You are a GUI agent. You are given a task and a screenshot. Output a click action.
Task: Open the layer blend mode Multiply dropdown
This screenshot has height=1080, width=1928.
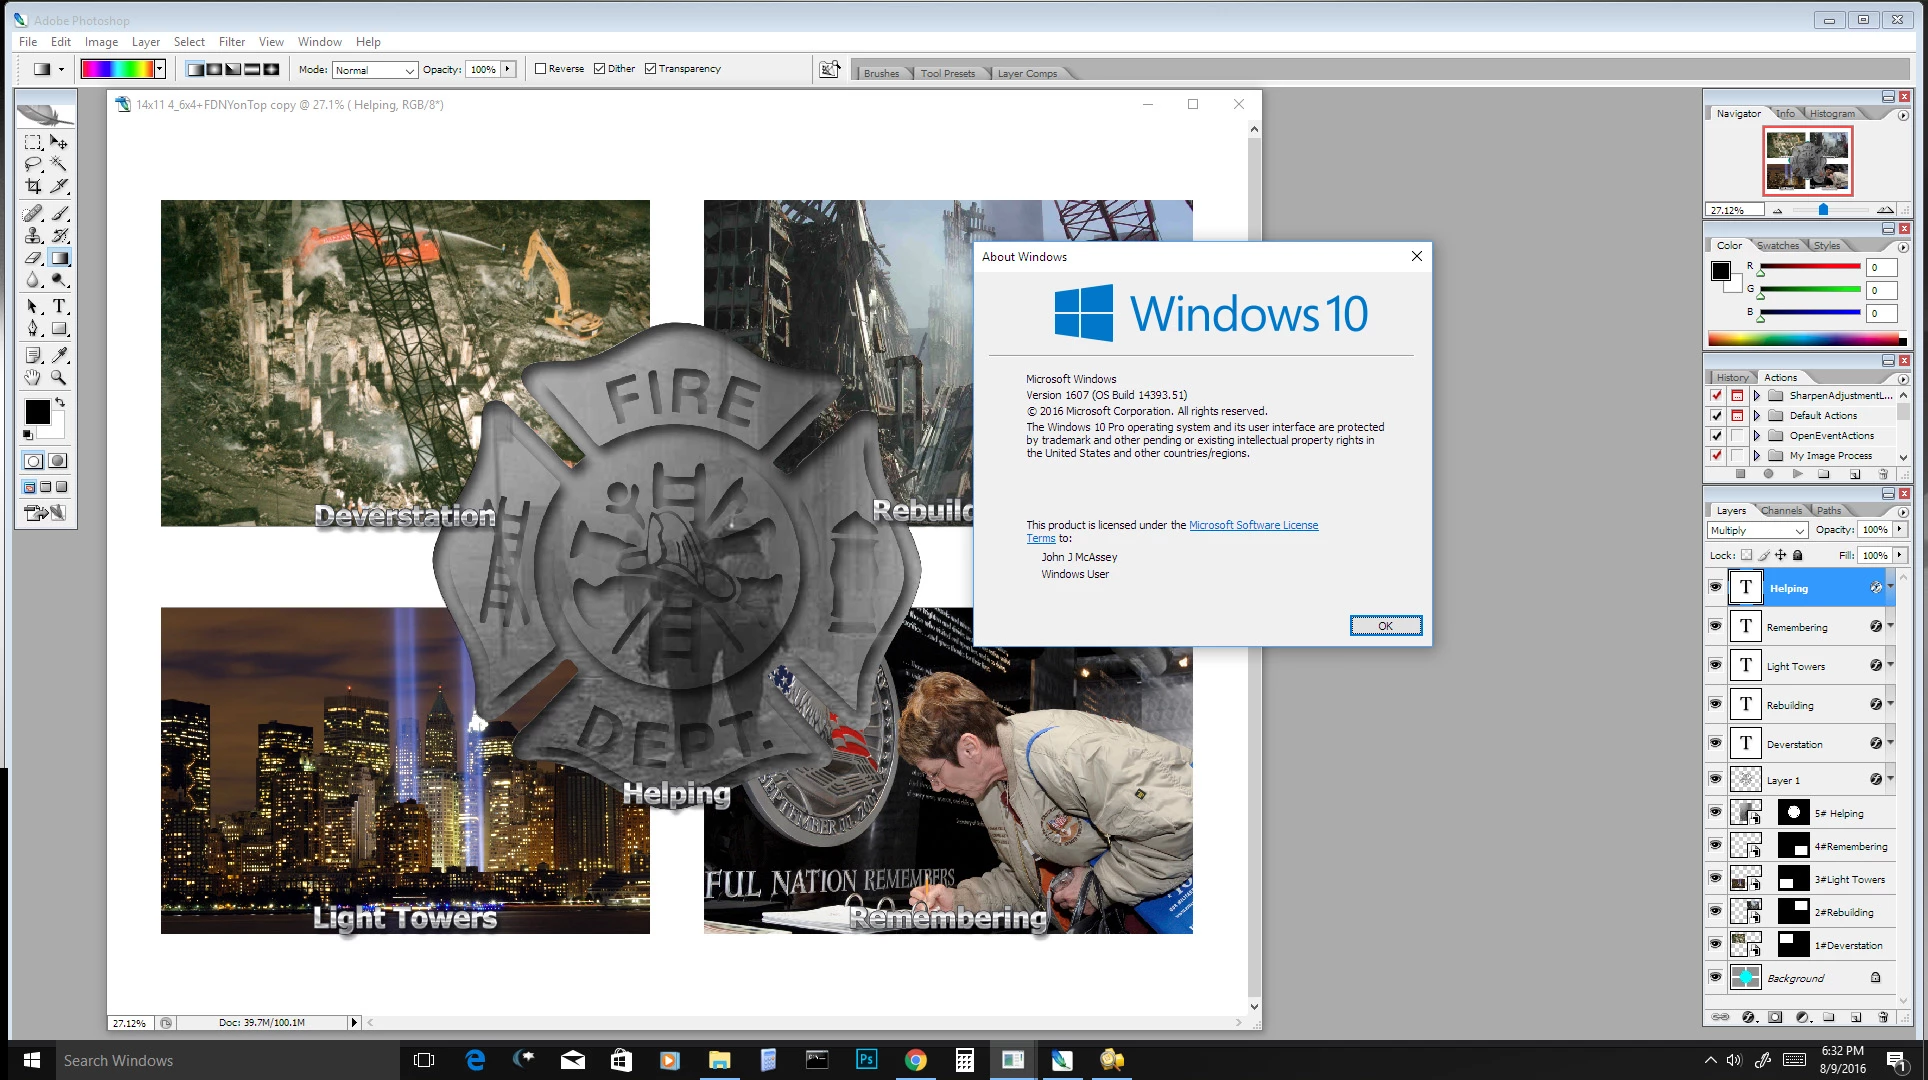1757,530
